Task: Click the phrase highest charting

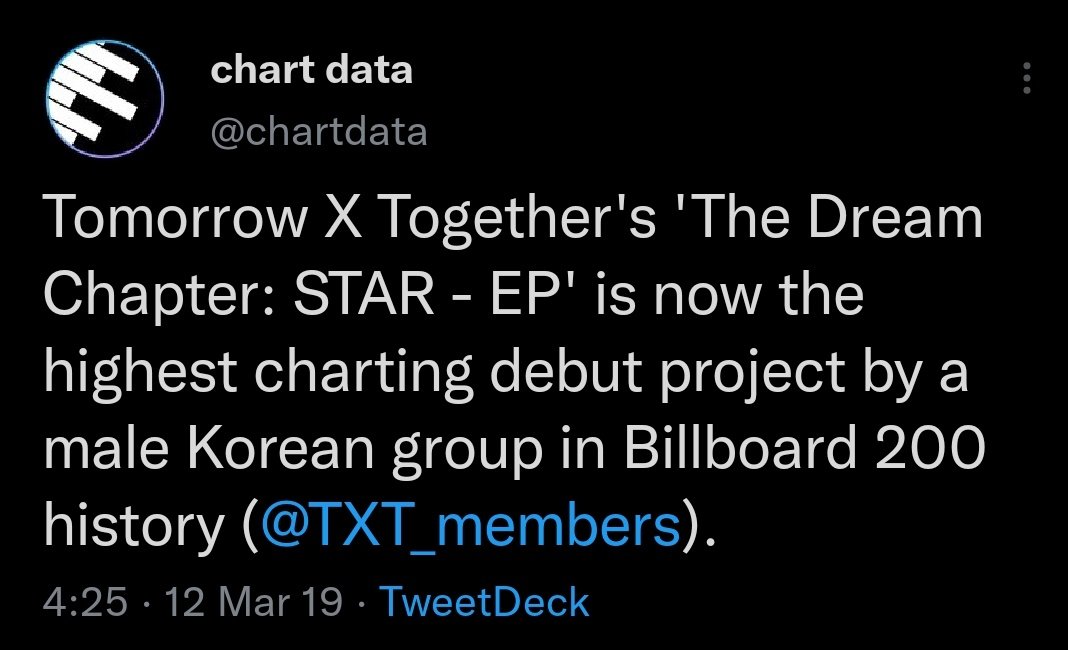Action: 258,374
